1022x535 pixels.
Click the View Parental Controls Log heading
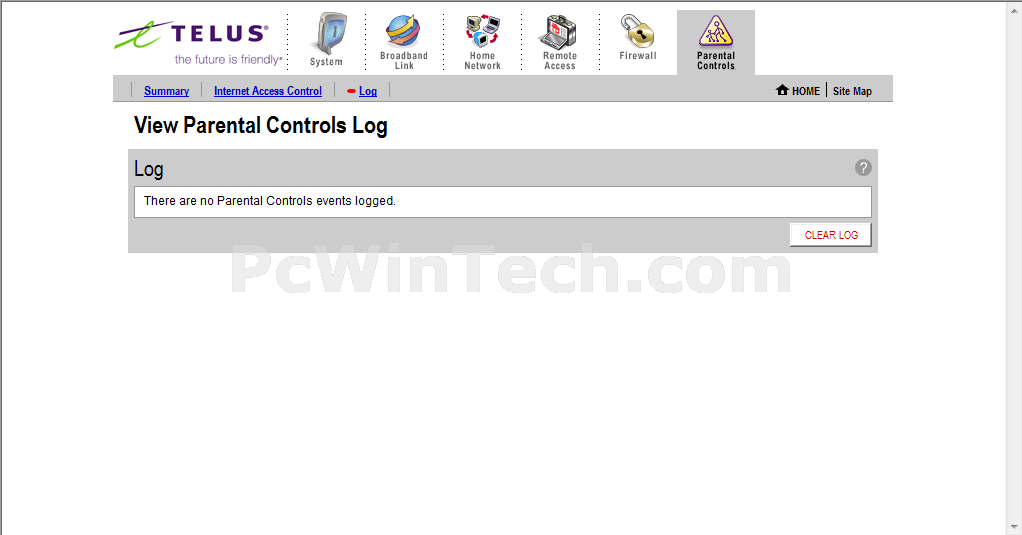pyautogui.click(x=261, y=125)
